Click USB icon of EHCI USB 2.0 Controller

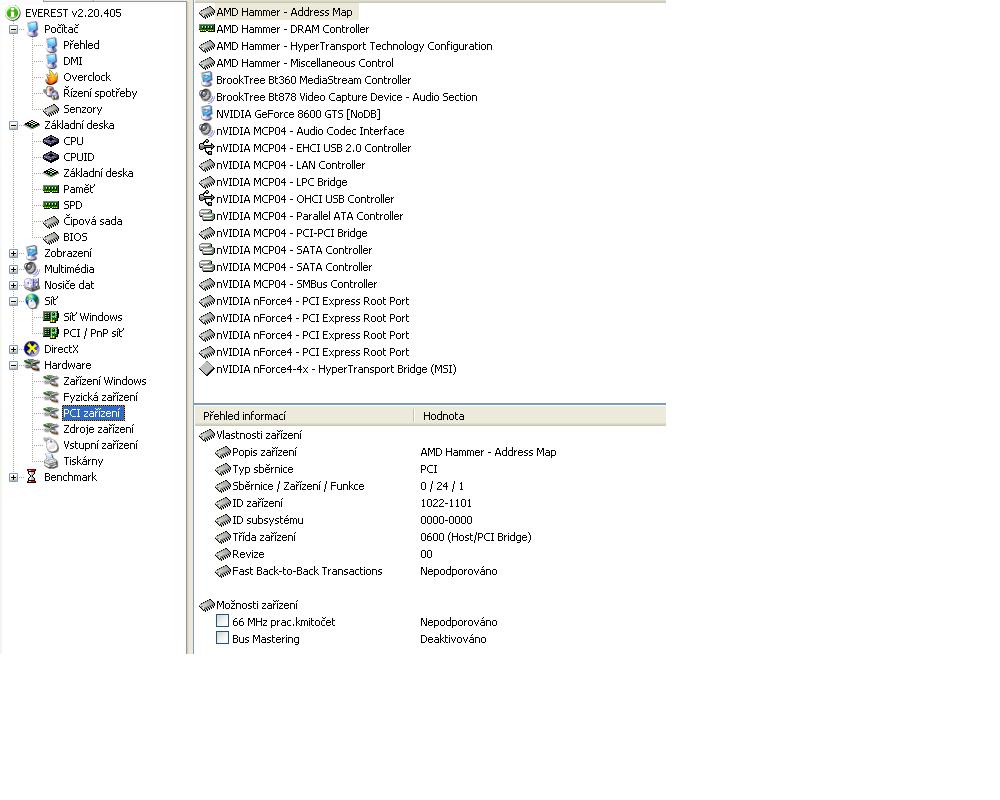[x=206, y=147]
